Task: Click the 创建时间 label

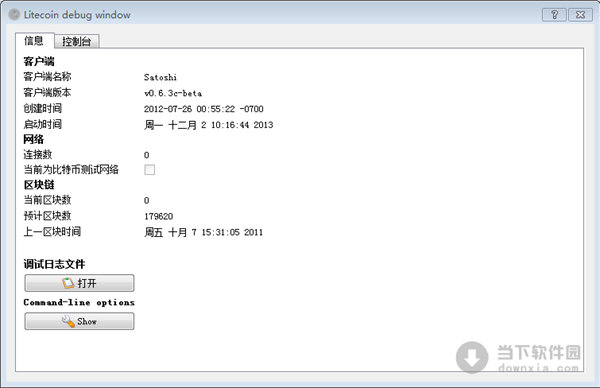Action: tap(42, 108)
